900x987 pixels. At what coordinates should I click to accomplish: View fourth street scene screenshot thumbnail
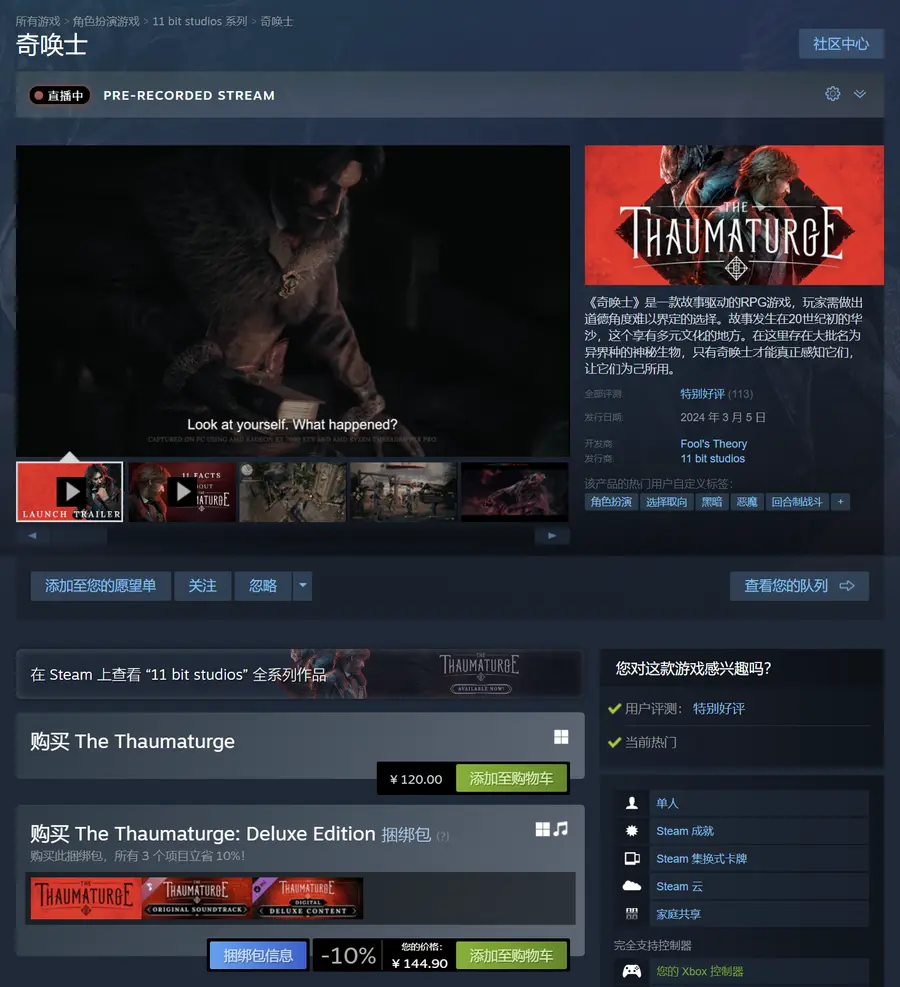[x=403, y=492]
